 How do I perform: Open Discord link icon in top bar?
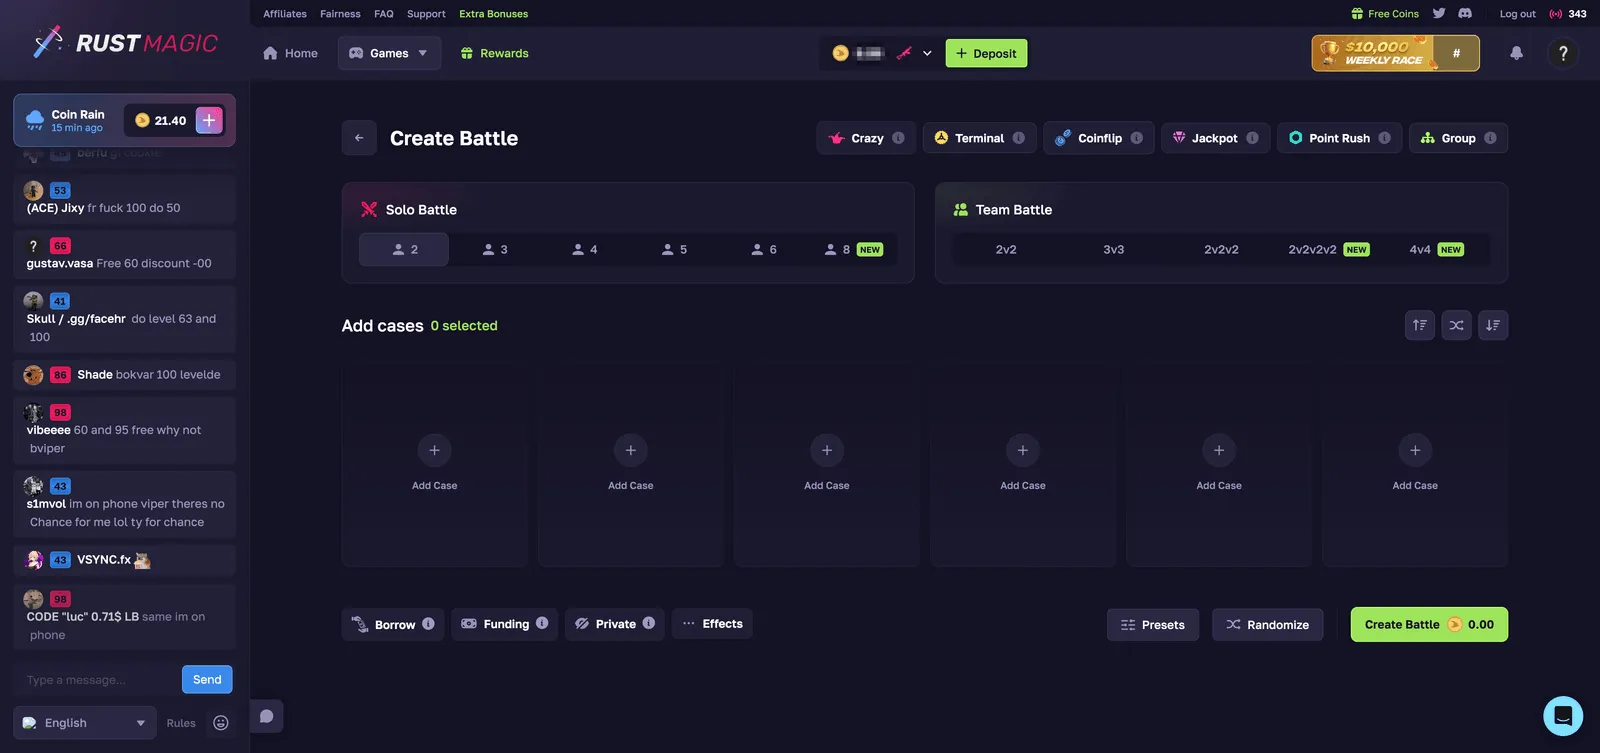click(x=1465, y=13)
